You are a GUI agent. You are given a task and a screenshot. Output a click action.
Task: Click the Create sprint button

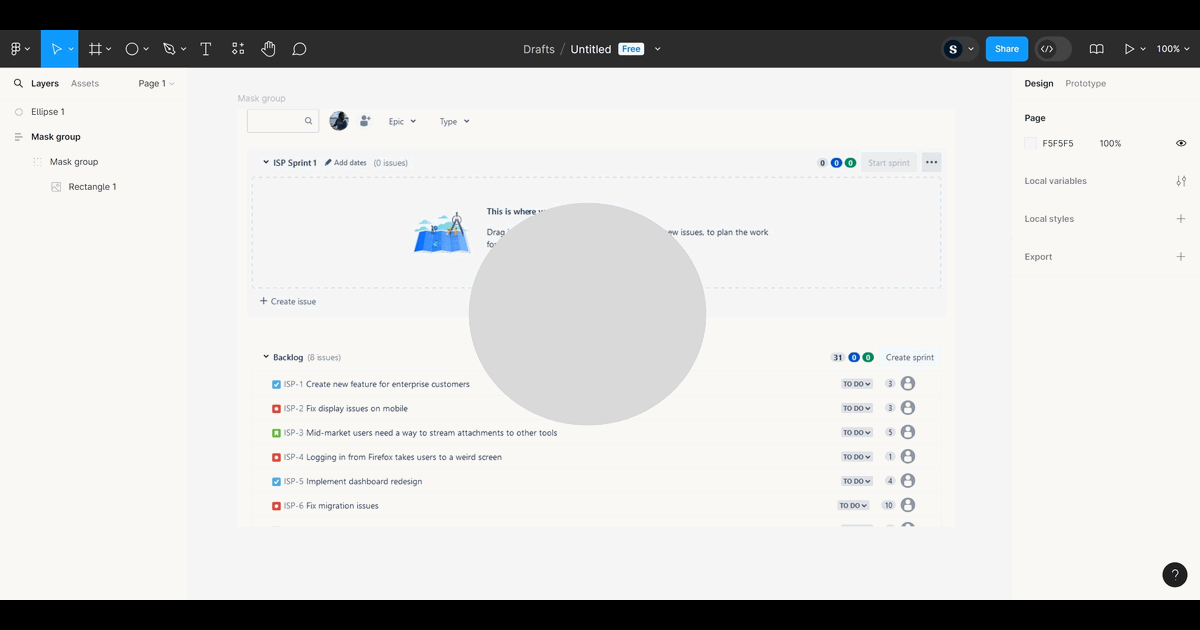pos(910,357)
